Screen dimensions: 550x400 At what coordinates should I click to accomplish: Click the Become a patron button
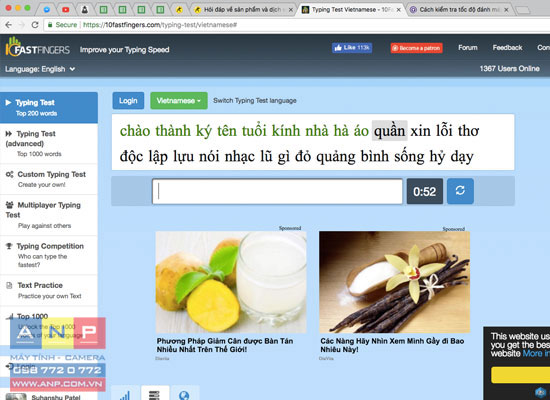417,48
